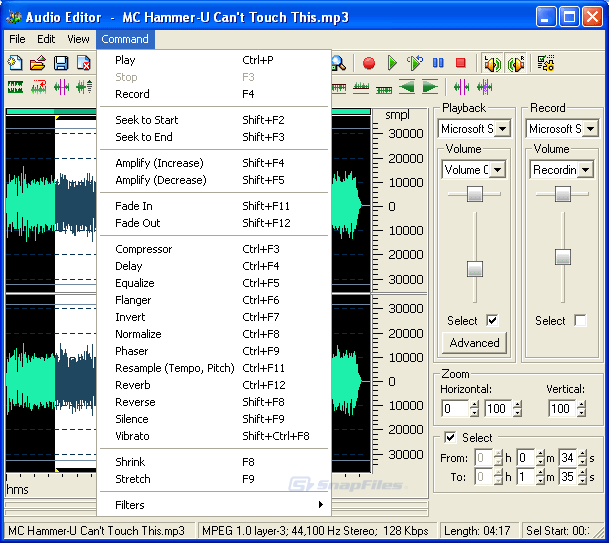The height and width of the screenshot is (543, 609).
Task: Click status bar text Length: 04:17
Action: (x=477, y=531)
